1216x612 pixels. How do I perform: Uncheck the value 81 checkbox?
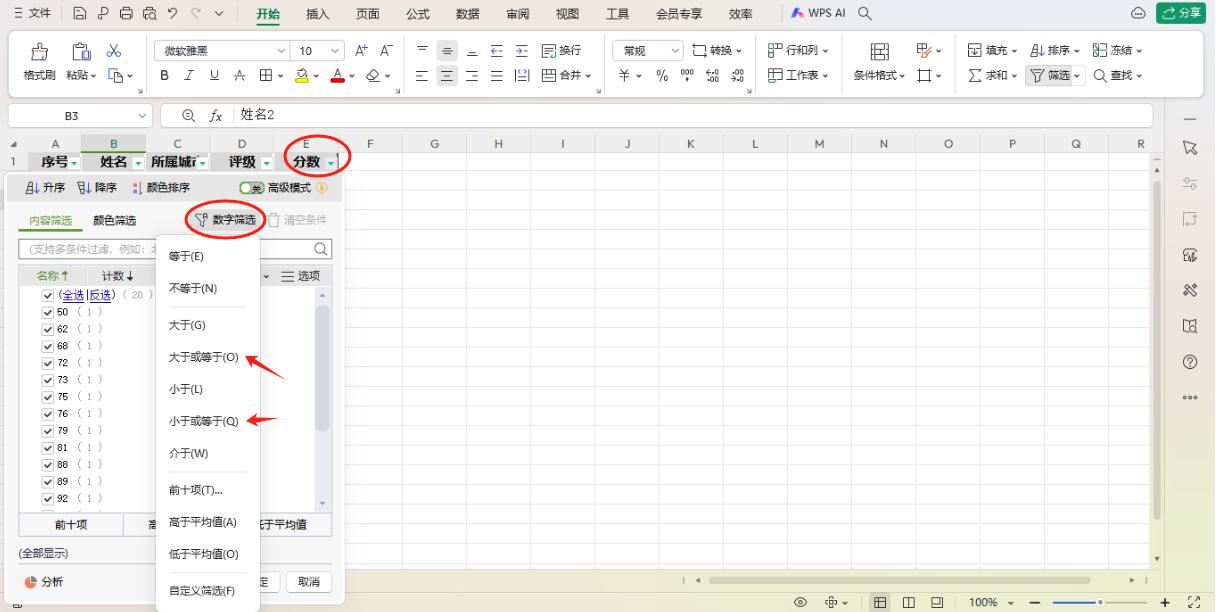(47, 447)
